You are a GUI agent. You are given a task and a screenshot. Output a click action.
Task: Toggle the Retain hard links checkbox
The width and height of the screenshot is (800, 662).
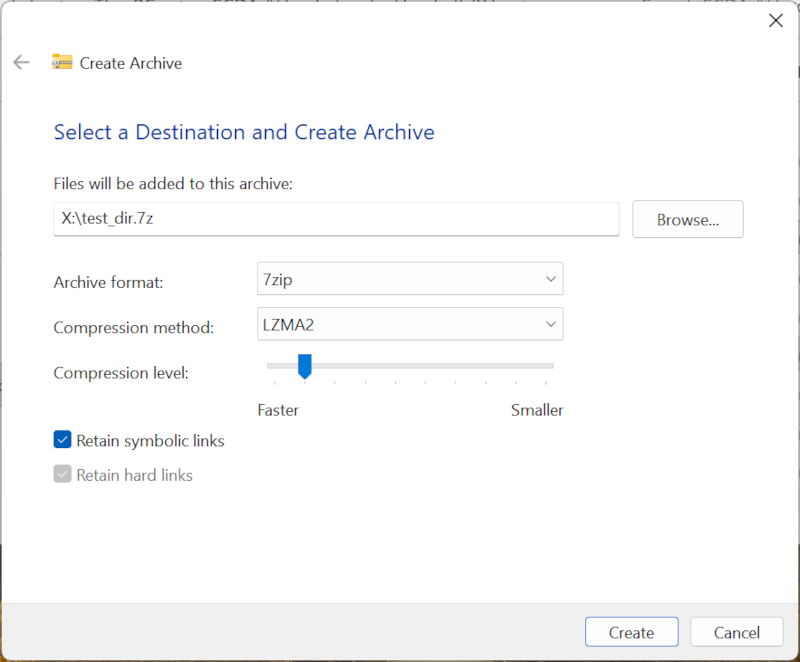click(62, 474)
